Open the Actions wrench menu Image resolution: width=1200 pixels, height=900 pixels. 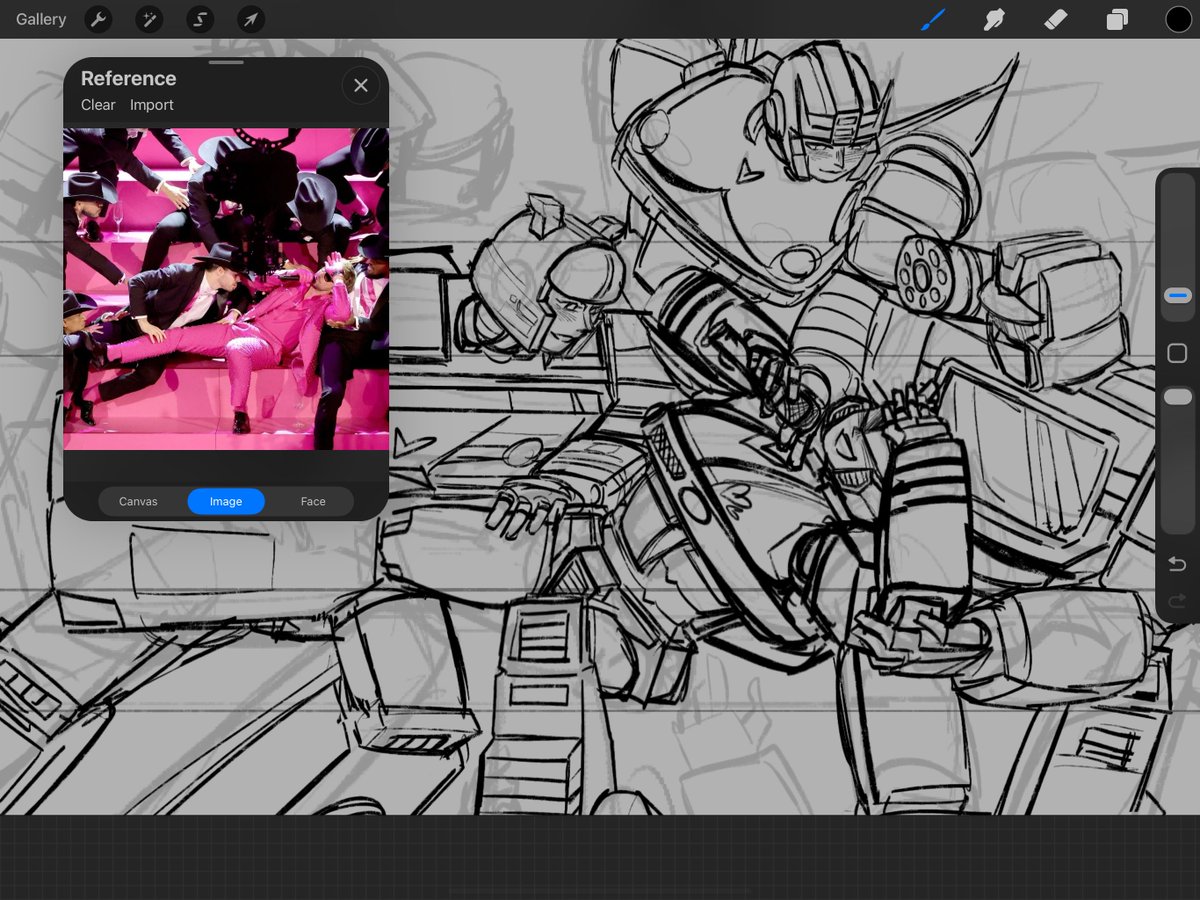point(98,19)
